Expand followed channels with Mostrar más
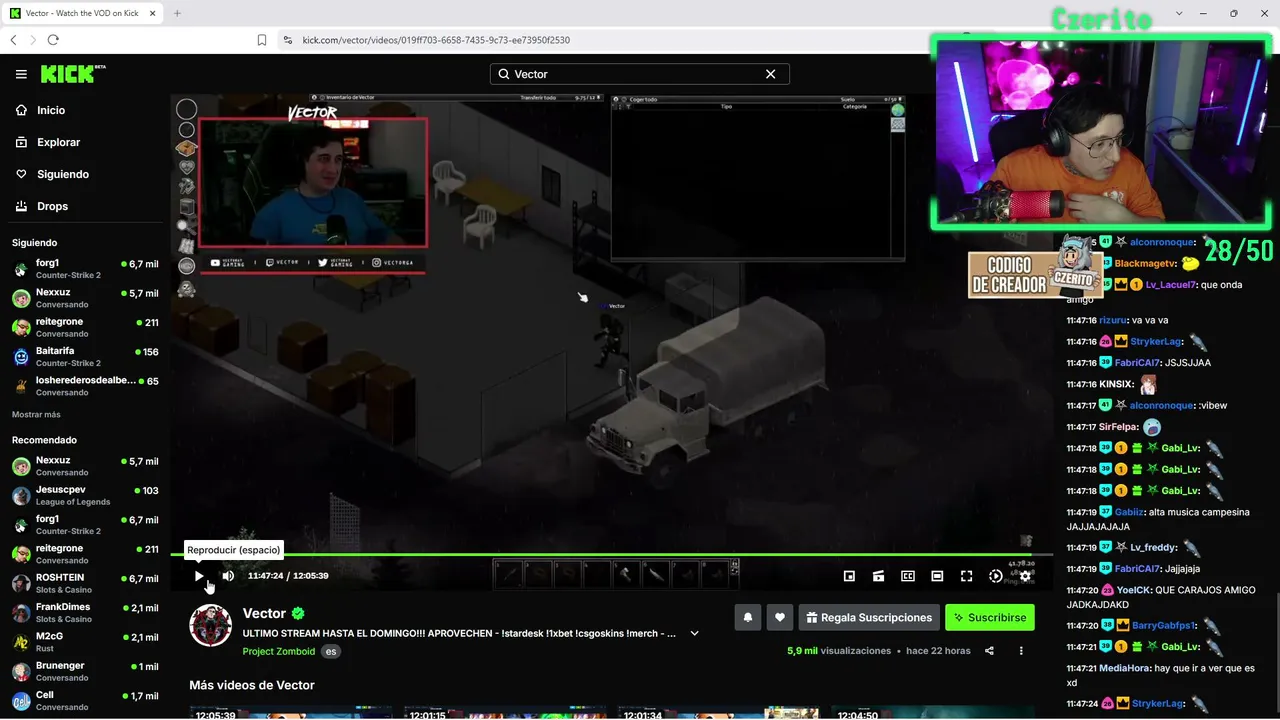Viewport: 1280px width, 720px height. point(36,414)
